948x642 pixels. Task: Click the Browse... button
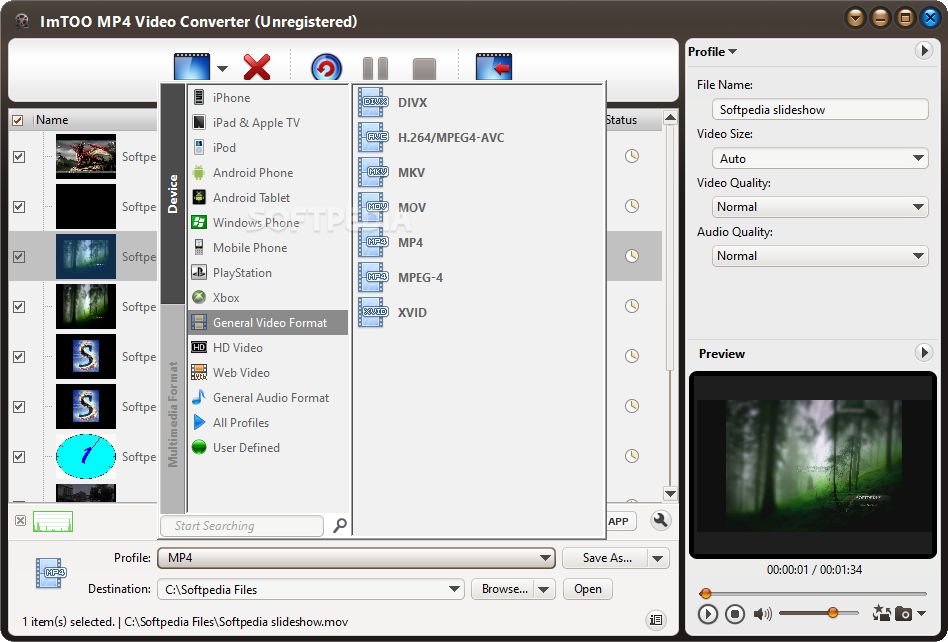(504, 589)
